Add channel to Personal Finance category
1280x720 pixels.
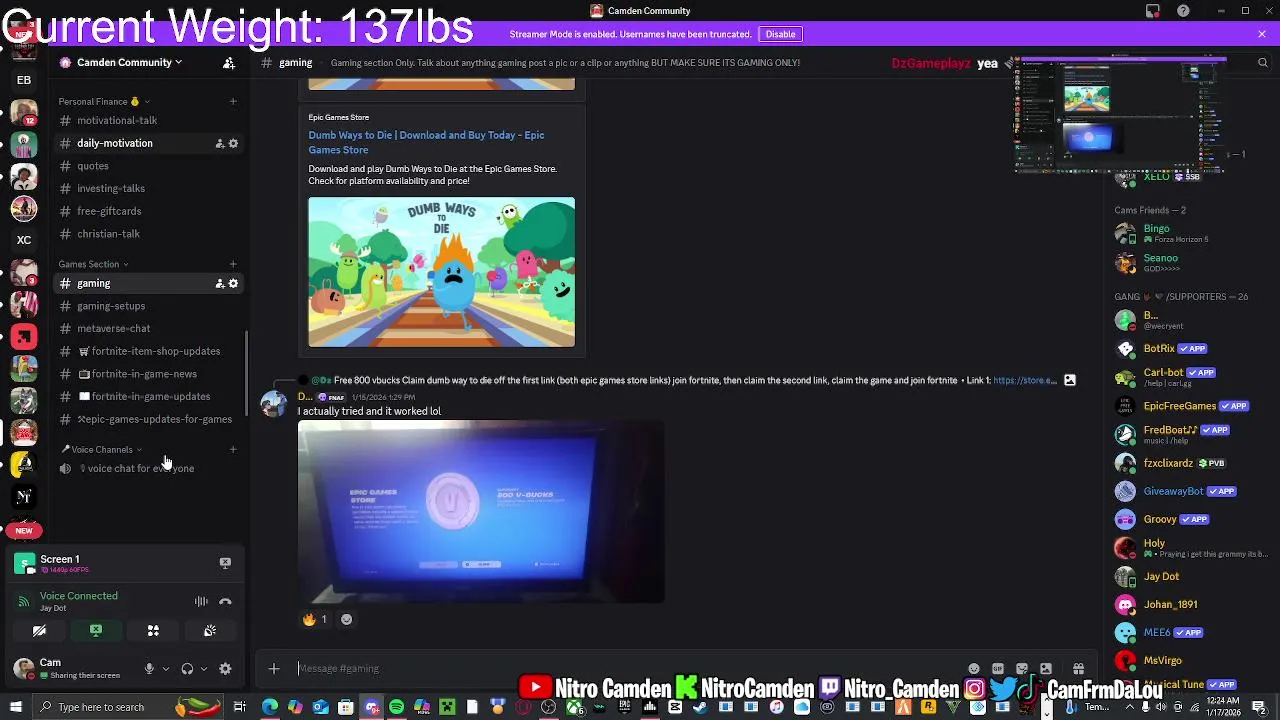tap(233, 101)
